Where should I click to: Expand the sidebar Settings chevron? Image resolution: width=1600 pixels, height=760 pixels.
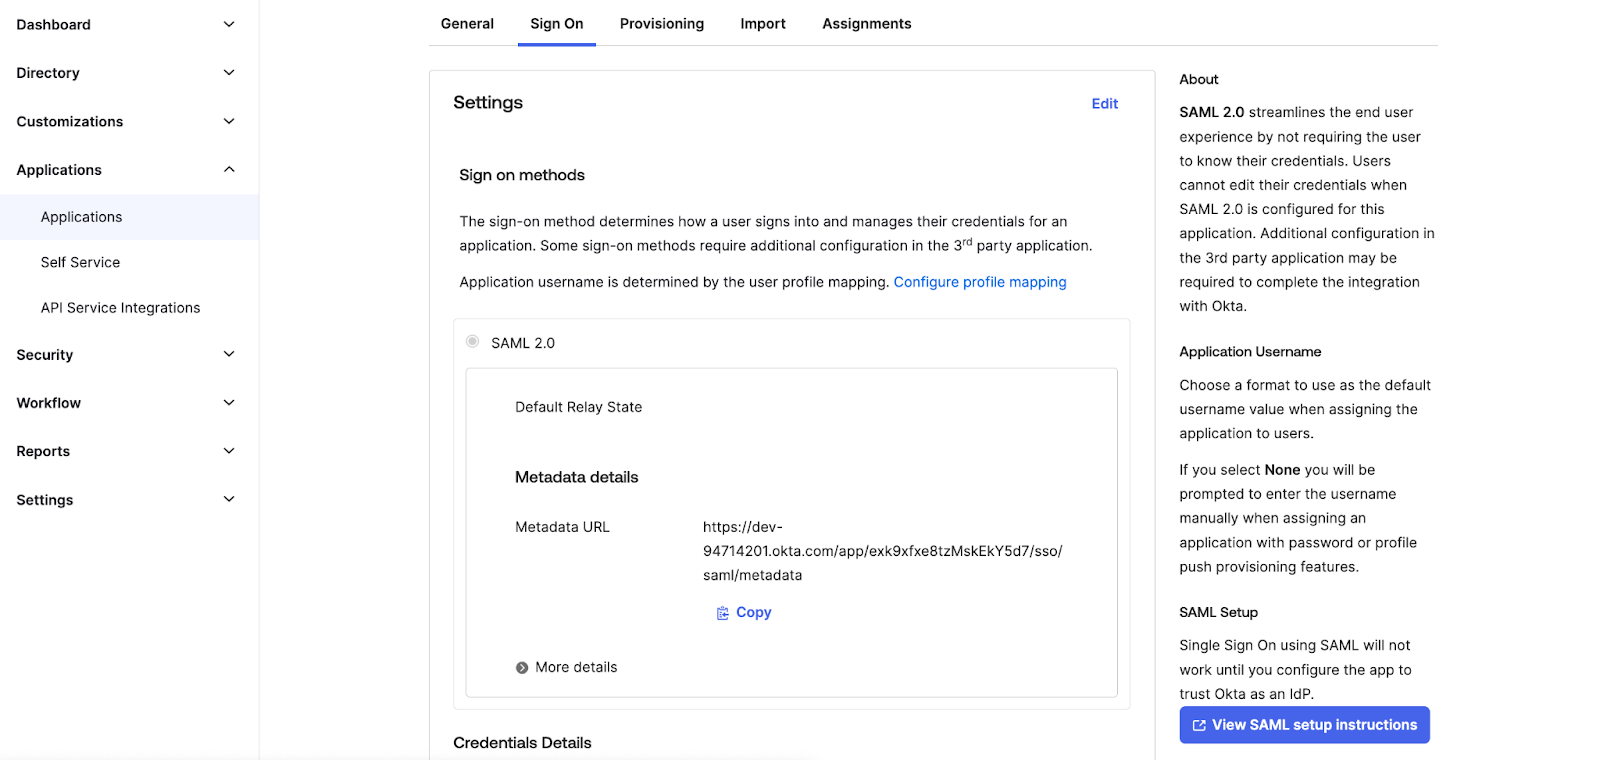click(229, 500)
